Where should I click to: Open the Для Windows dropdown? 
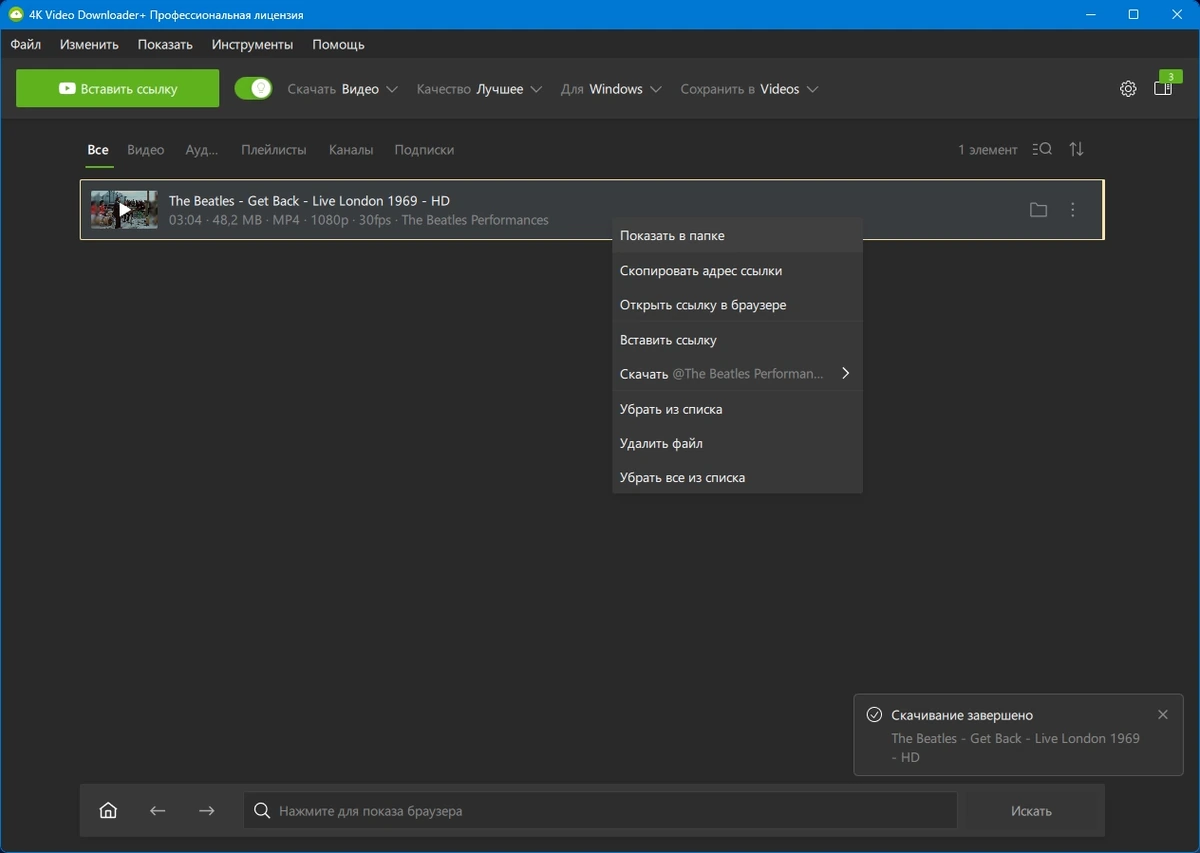[611, 89]
